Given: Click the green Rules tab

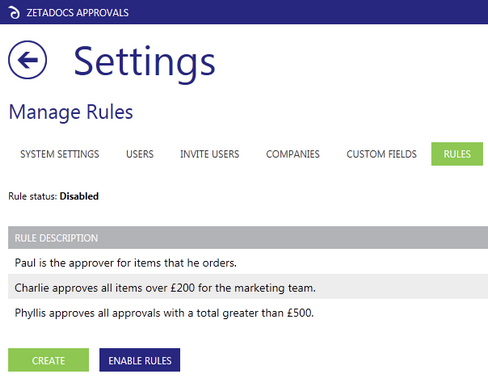Looking at the screenshot, I should pyautogui.click(x=457, y=154).
